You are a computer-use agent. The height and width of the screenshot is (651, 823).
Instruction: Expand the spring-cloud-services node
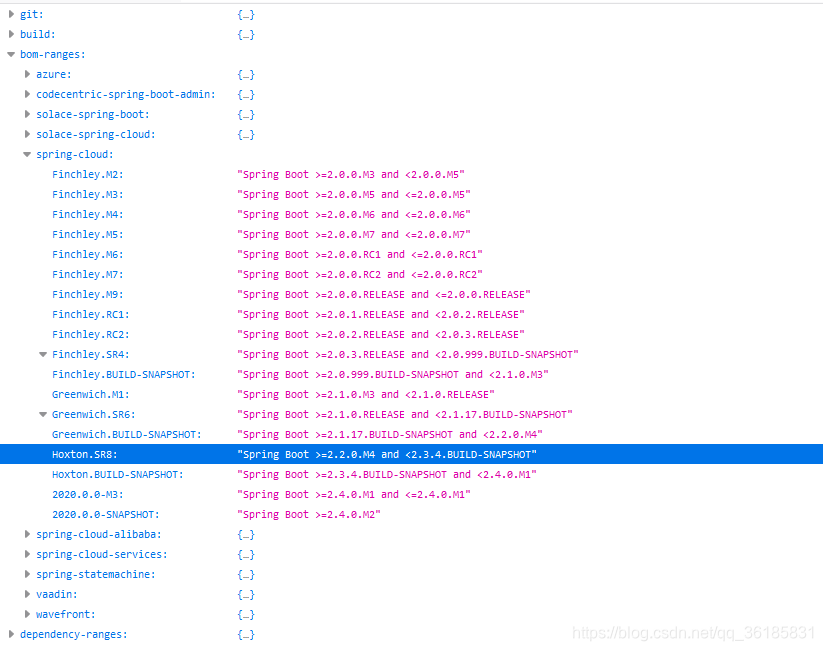pos(27,554)
